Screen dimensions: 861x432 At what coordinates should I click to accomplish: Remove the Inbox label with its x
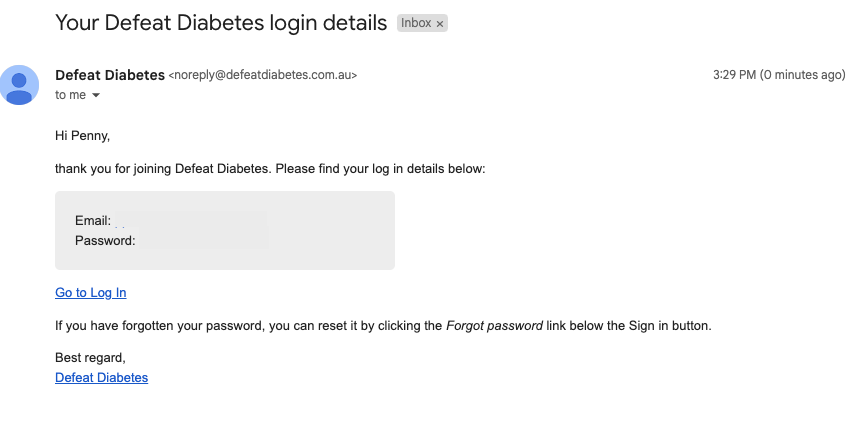pos(440,23)
